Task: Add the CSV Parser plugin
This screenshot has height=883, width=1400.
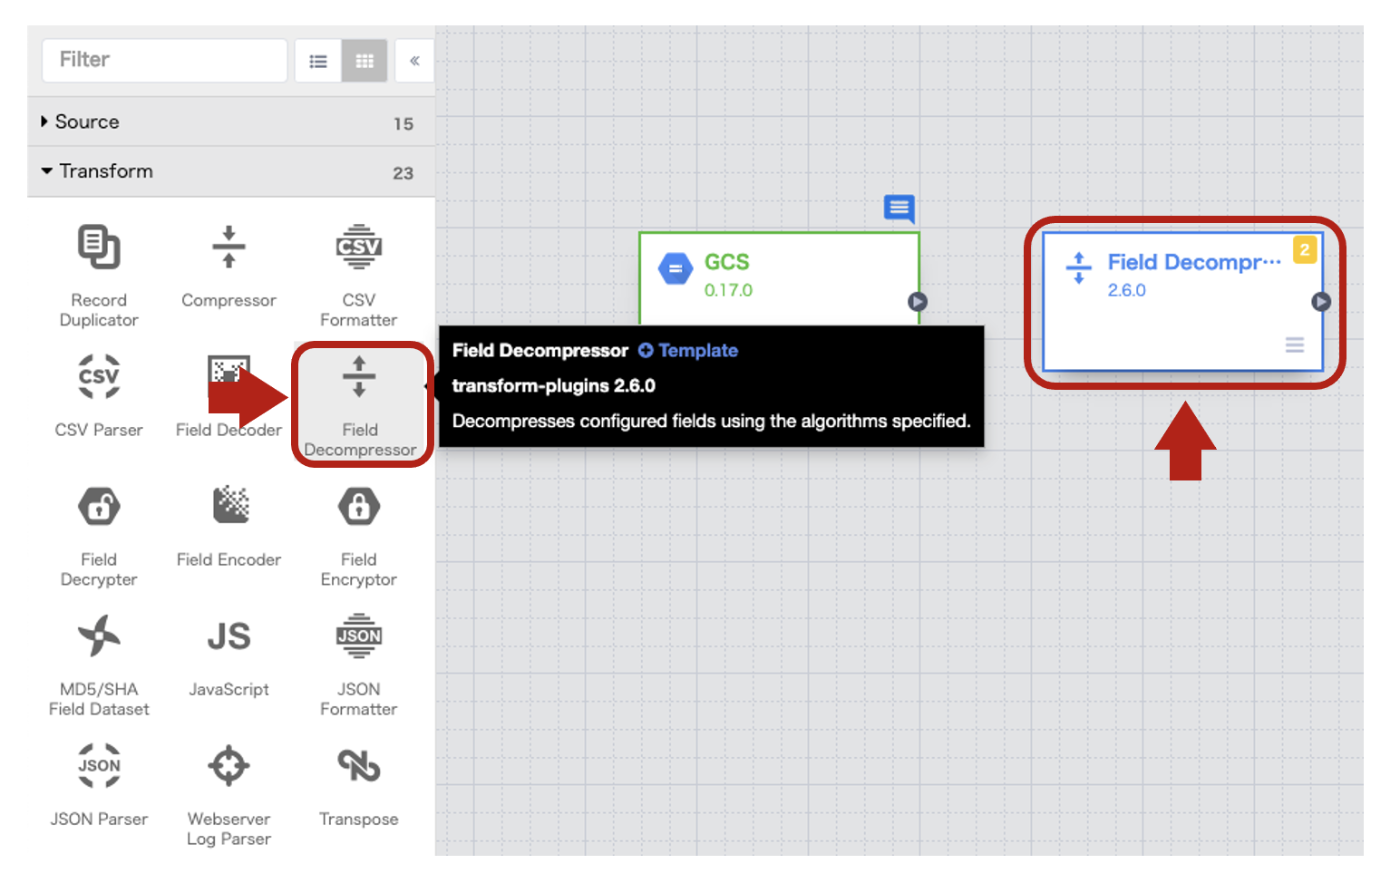Action: point(99,396)
